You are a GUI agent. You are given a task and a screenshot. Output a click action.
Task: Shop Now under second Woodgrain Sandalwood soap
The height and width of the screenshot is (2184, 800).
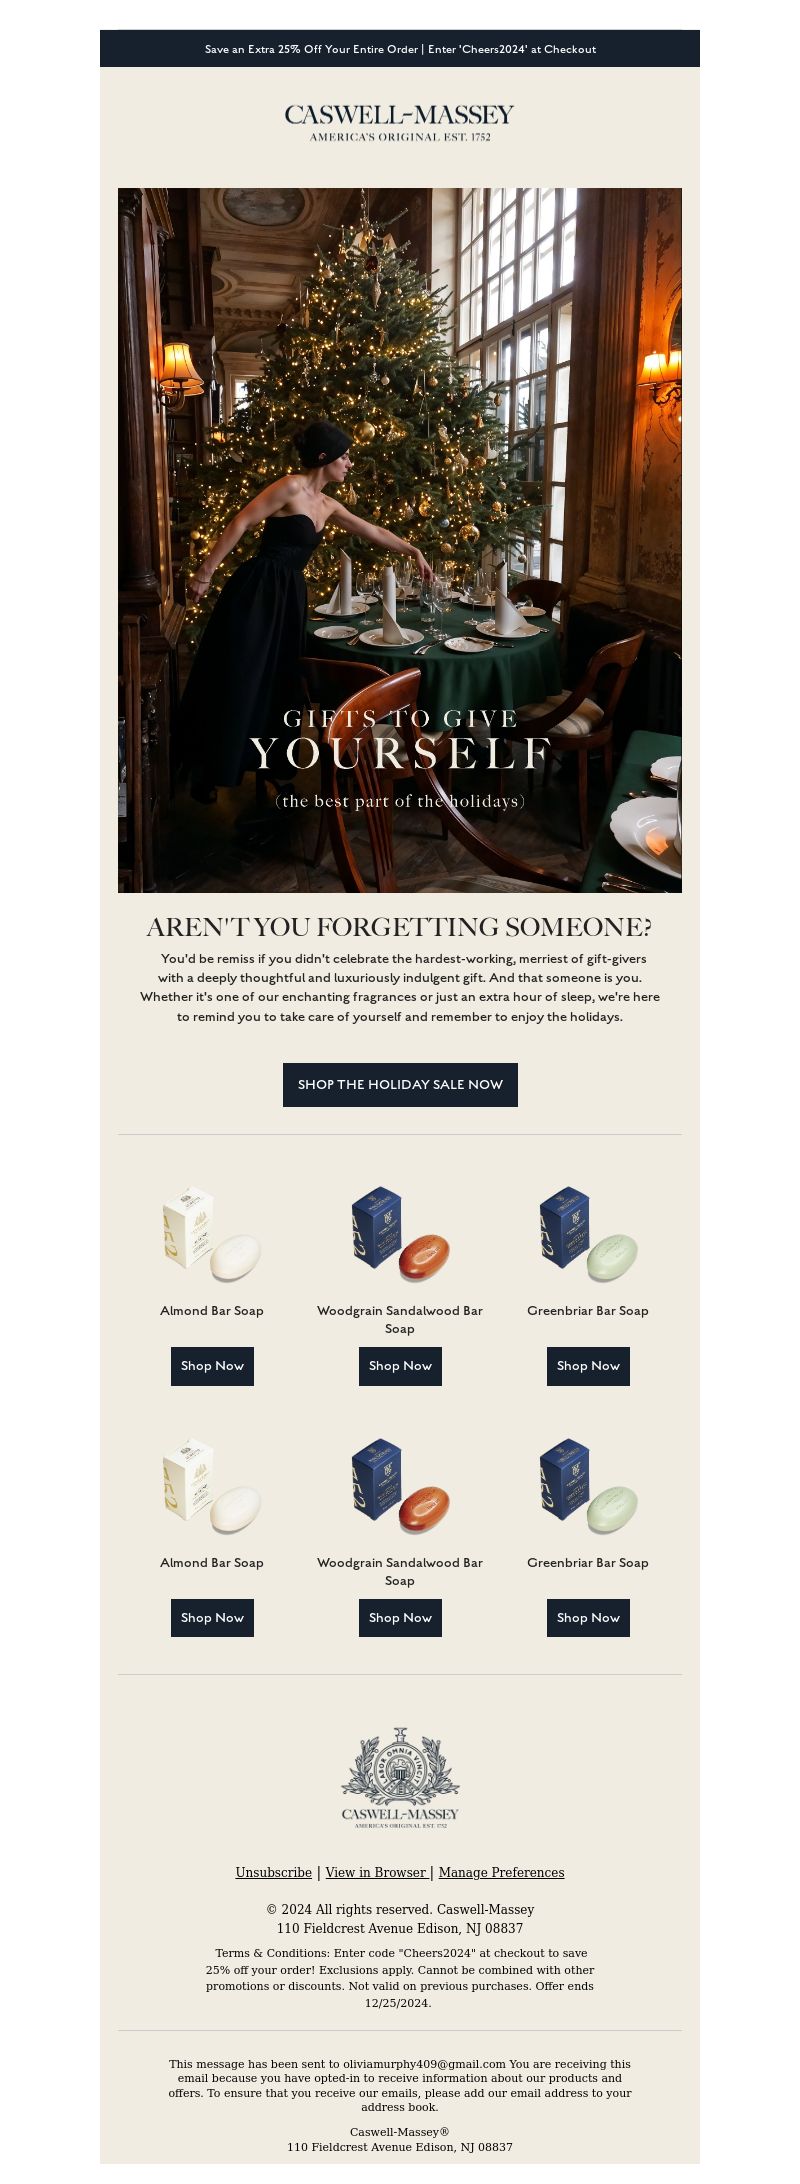click(400, 1618)
